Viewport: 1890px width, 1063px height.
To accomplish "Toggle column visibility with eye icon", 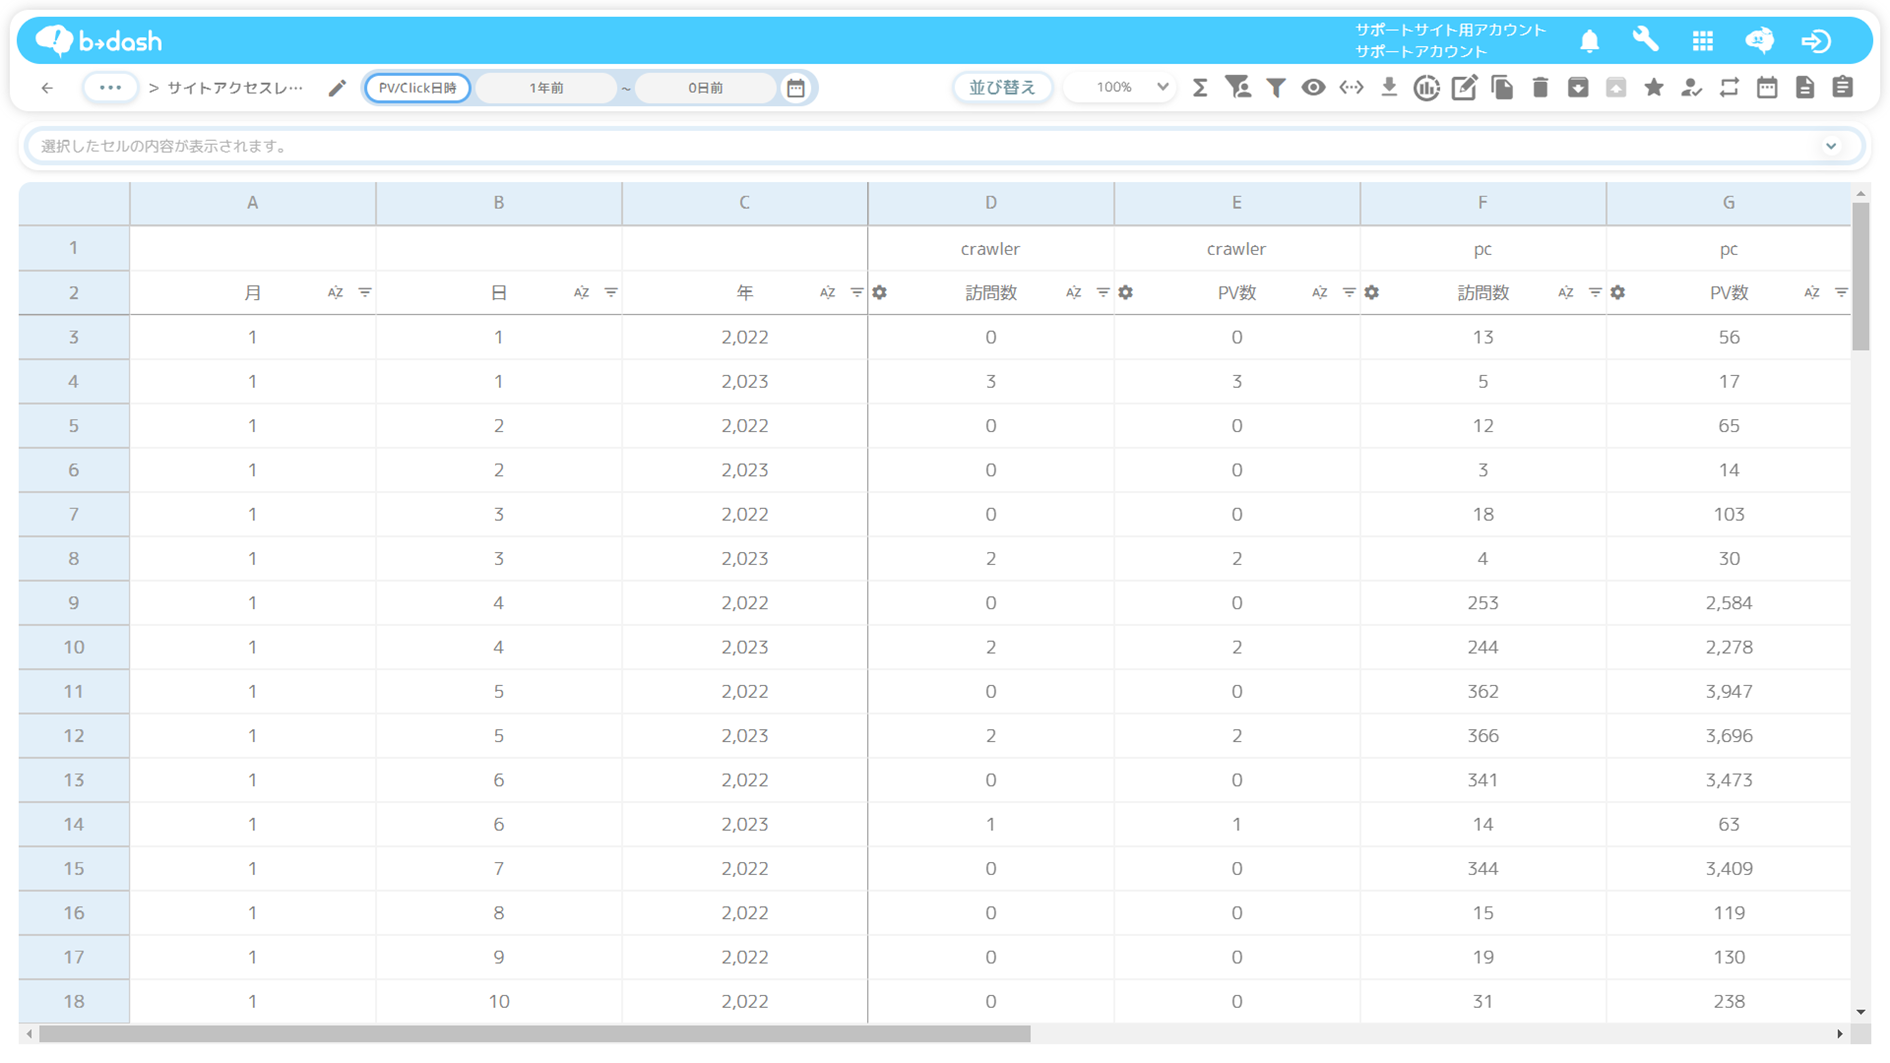I will [x=1313, y=88].
